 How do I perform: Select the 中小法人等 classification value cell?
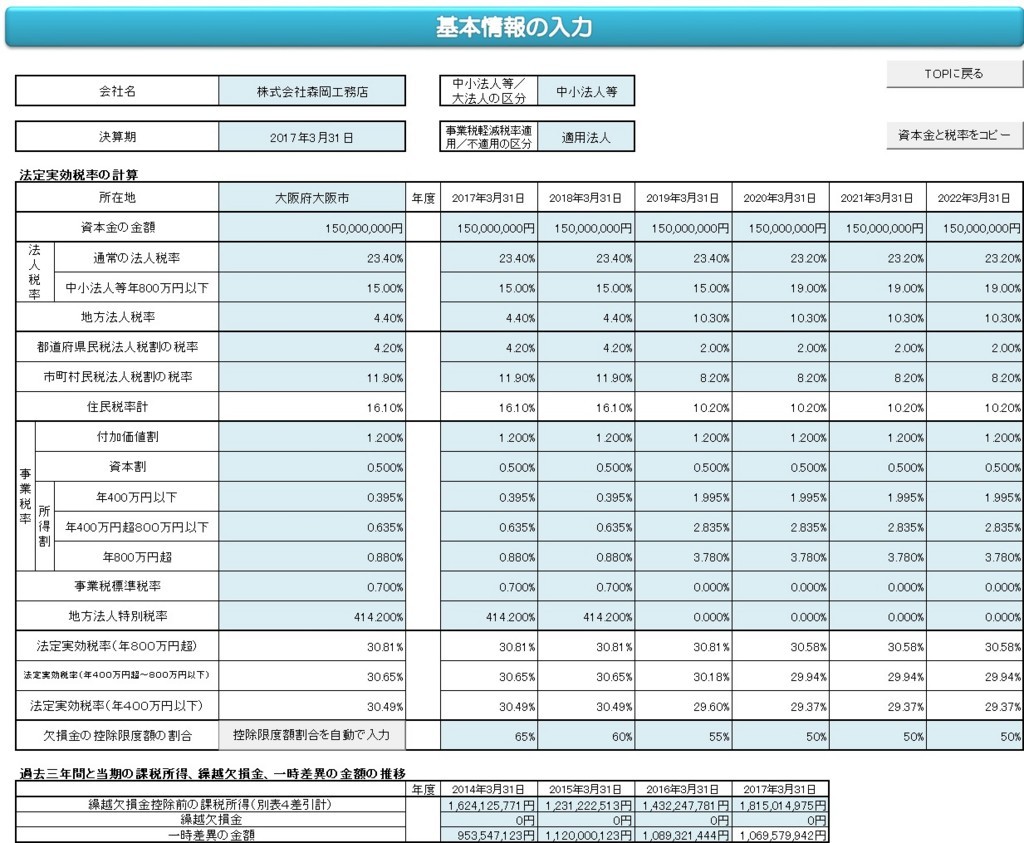pos(586,91)
